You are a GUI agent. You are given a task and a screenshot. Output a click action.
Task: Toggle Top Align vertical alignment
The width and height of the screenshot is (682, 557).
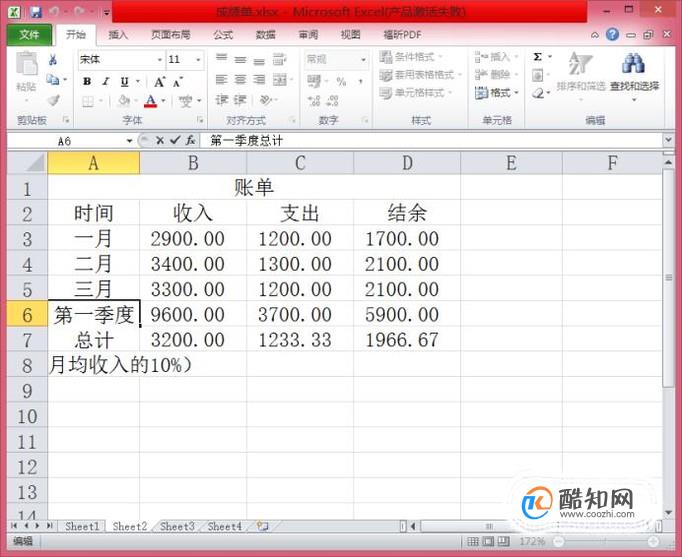pos(222,58)
